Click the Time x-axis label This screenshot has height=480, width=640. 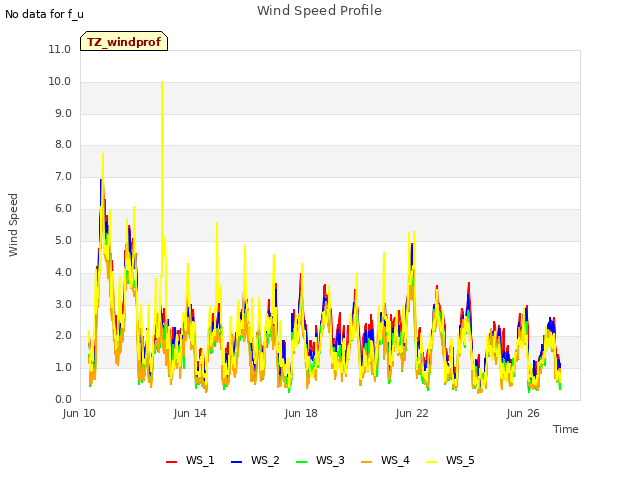[x=565, y=429]
